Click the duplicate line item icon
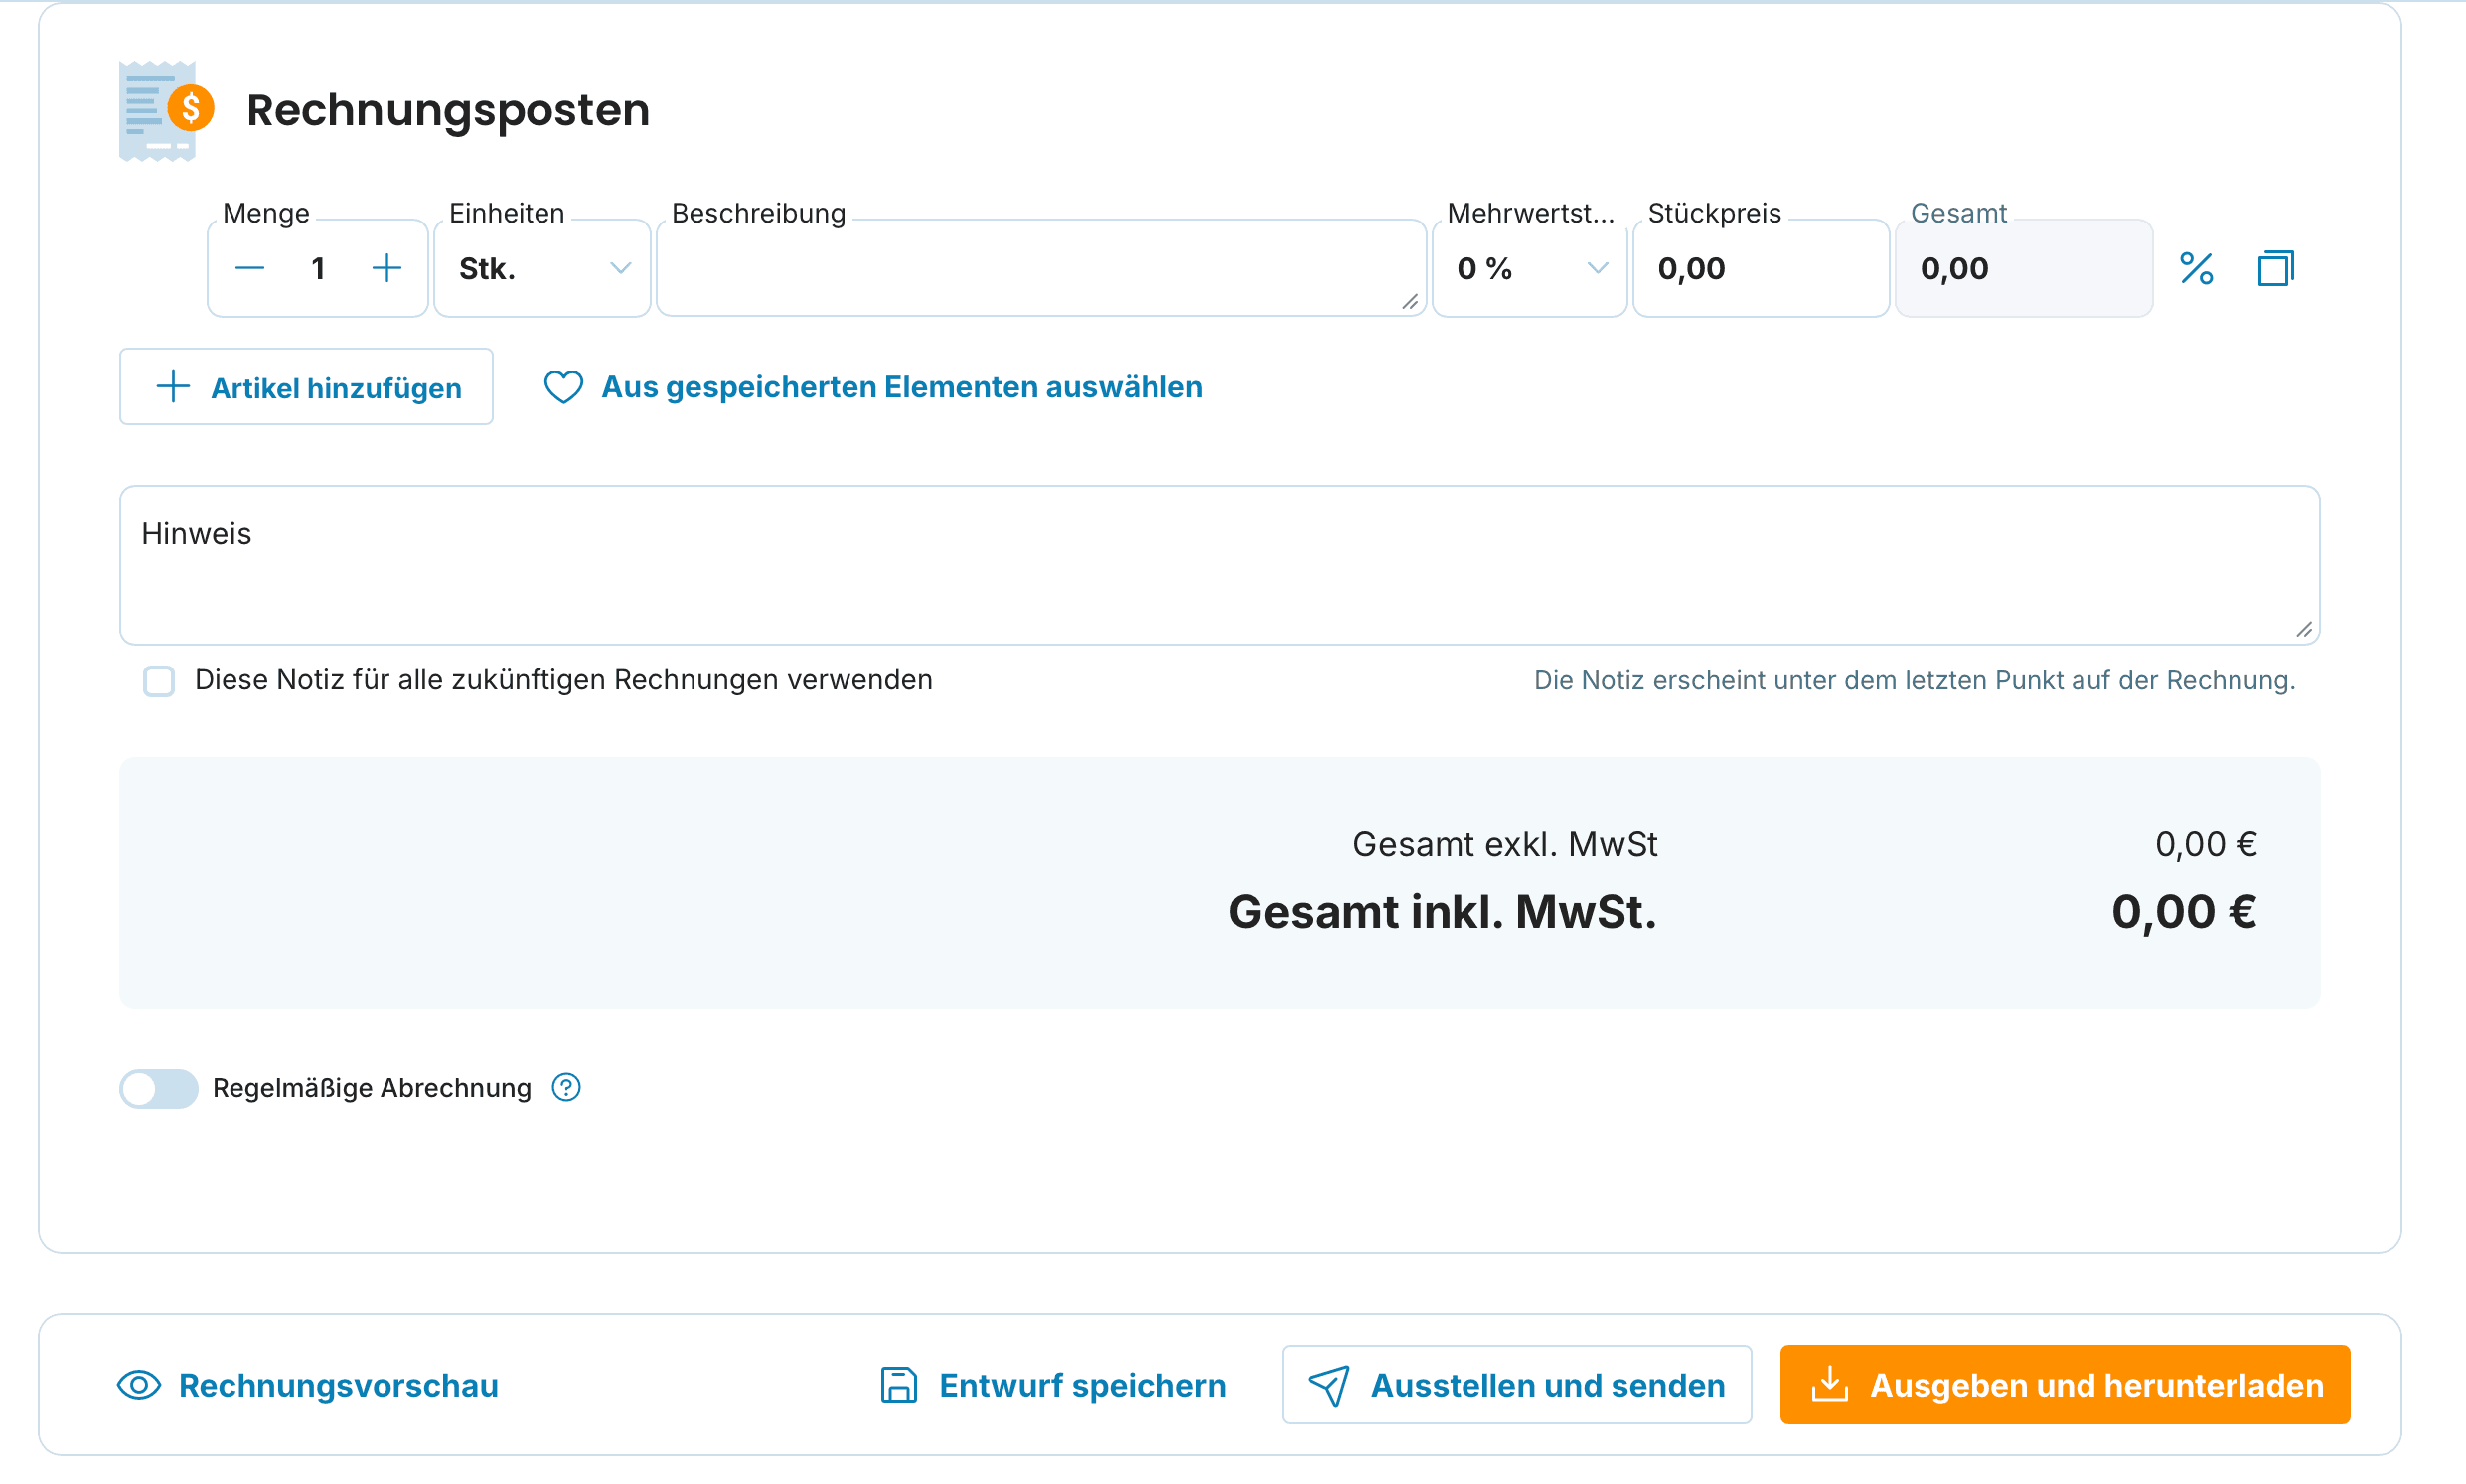This screenshot has width=2466, height=1484. (x=2275, y=268)
